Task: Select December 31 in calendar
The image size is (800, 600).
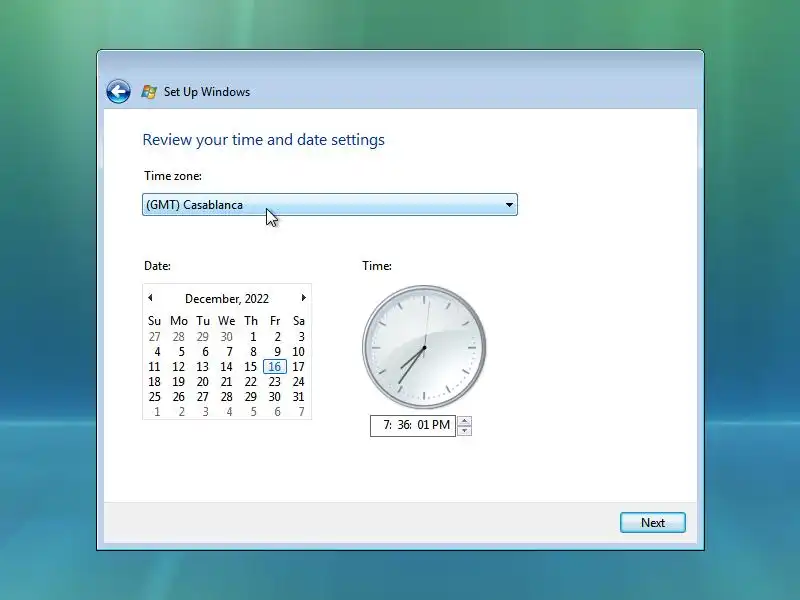Action: pos(298,396)
